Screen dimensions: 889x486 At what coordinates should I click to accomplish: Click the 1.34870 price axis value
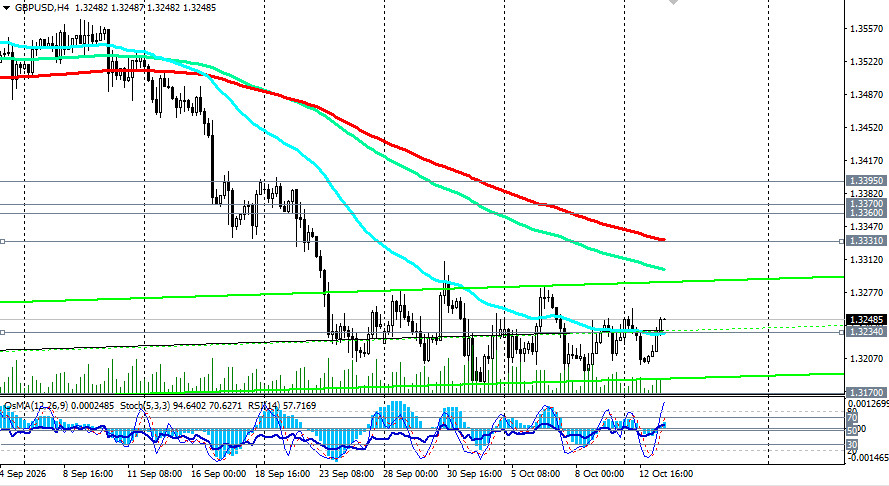point(867,94)
